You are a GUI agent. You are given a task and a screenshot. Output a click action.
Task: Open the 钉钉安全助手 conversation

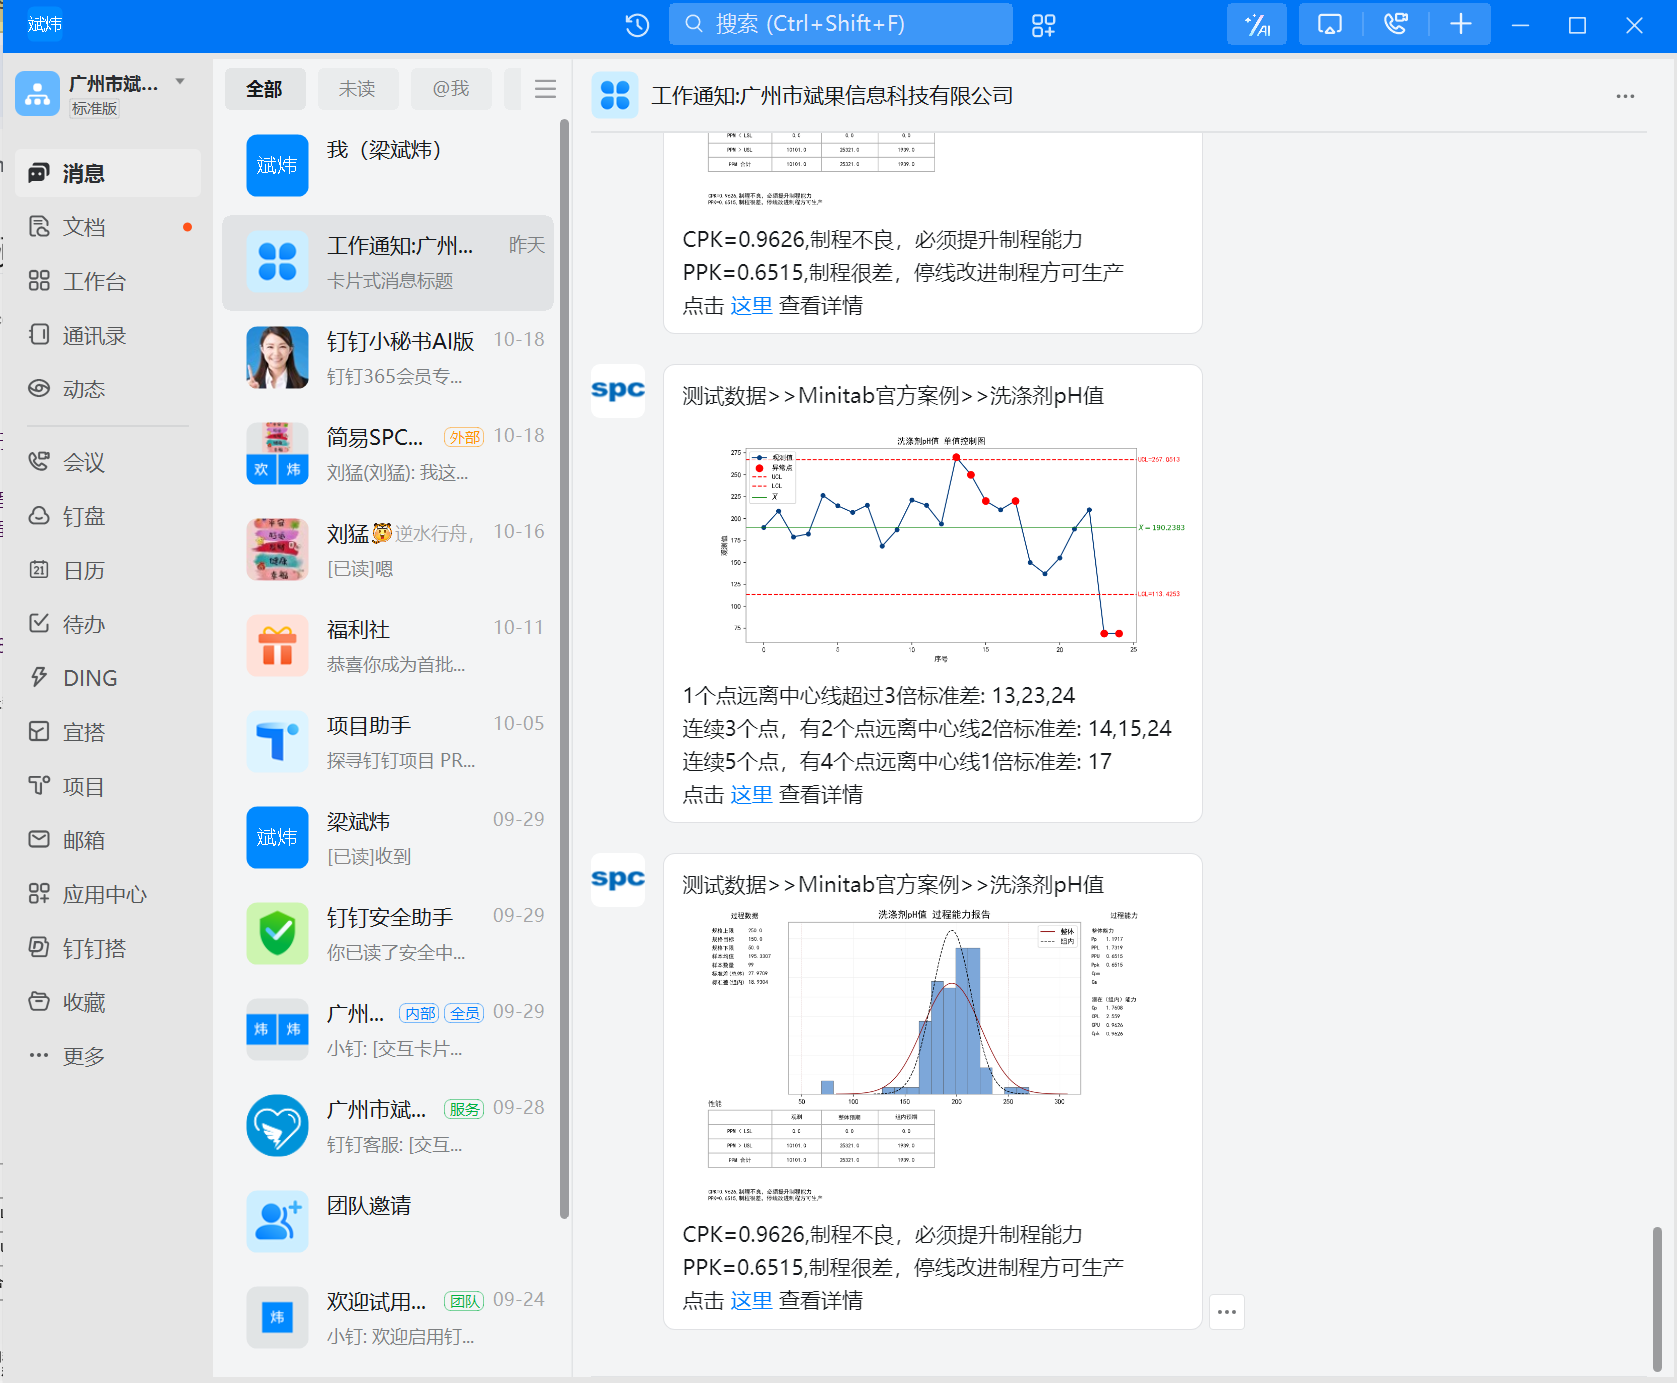click(x=388, y=934)
